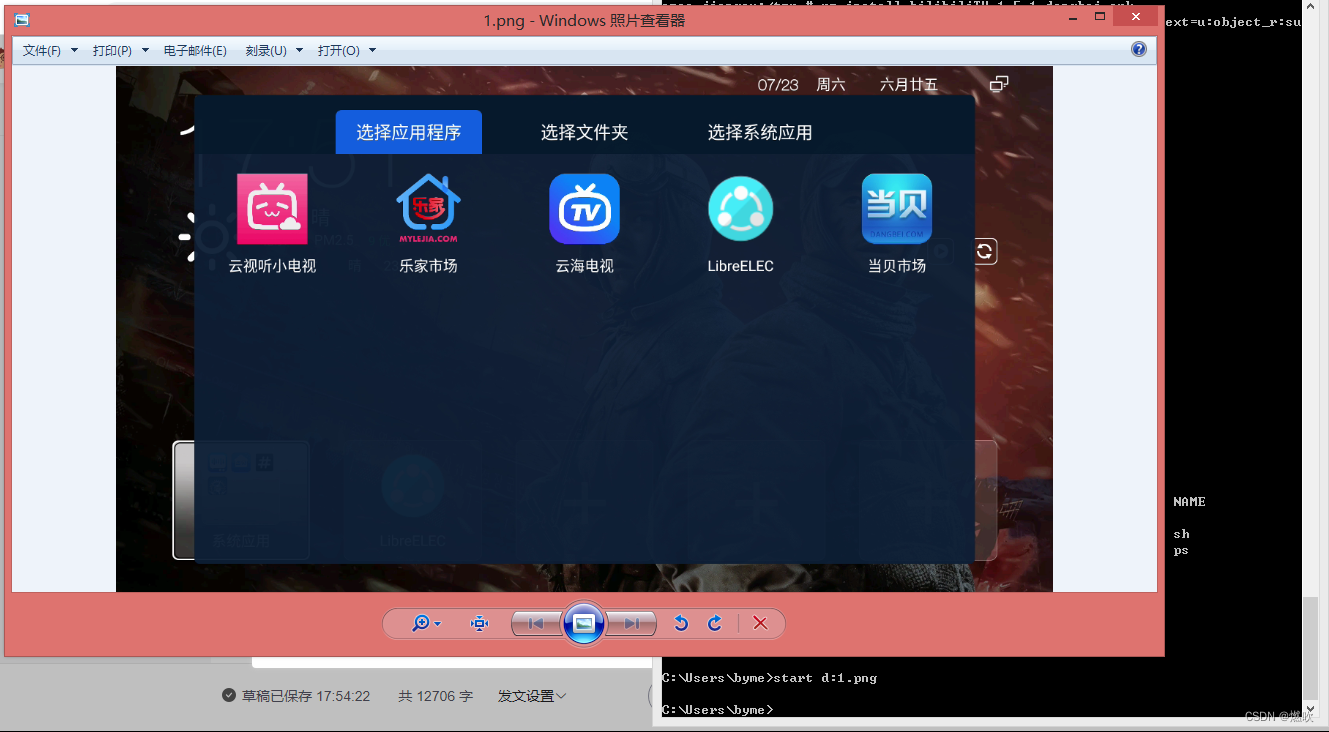Viewport: 1329px width, 732px height.
Task: Click the dimmed 系统应用 tile
Action: pyautogui.click(x=241, y=500)
